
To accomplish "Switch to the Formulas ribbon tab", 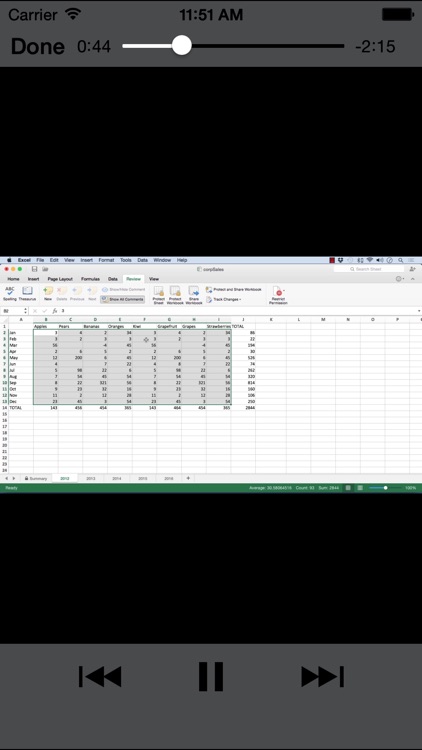I will tap(90, 279).
